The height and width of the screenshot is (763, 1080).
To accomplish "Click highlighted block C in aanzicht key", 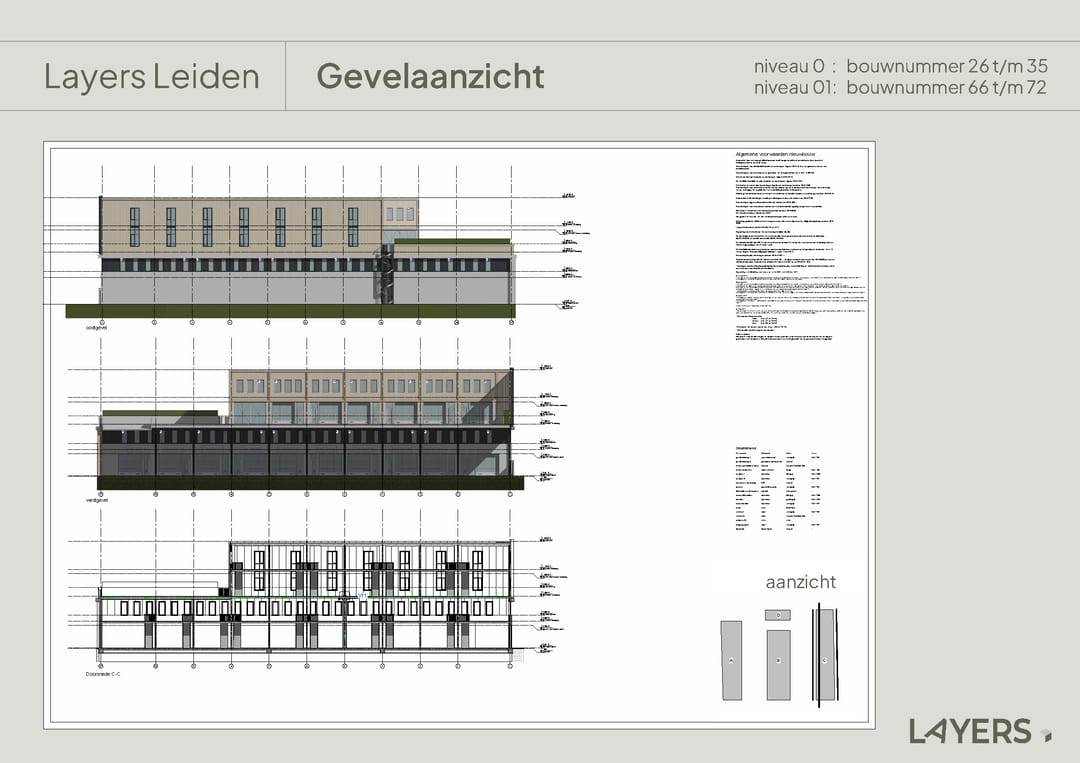I will point(825,660).
